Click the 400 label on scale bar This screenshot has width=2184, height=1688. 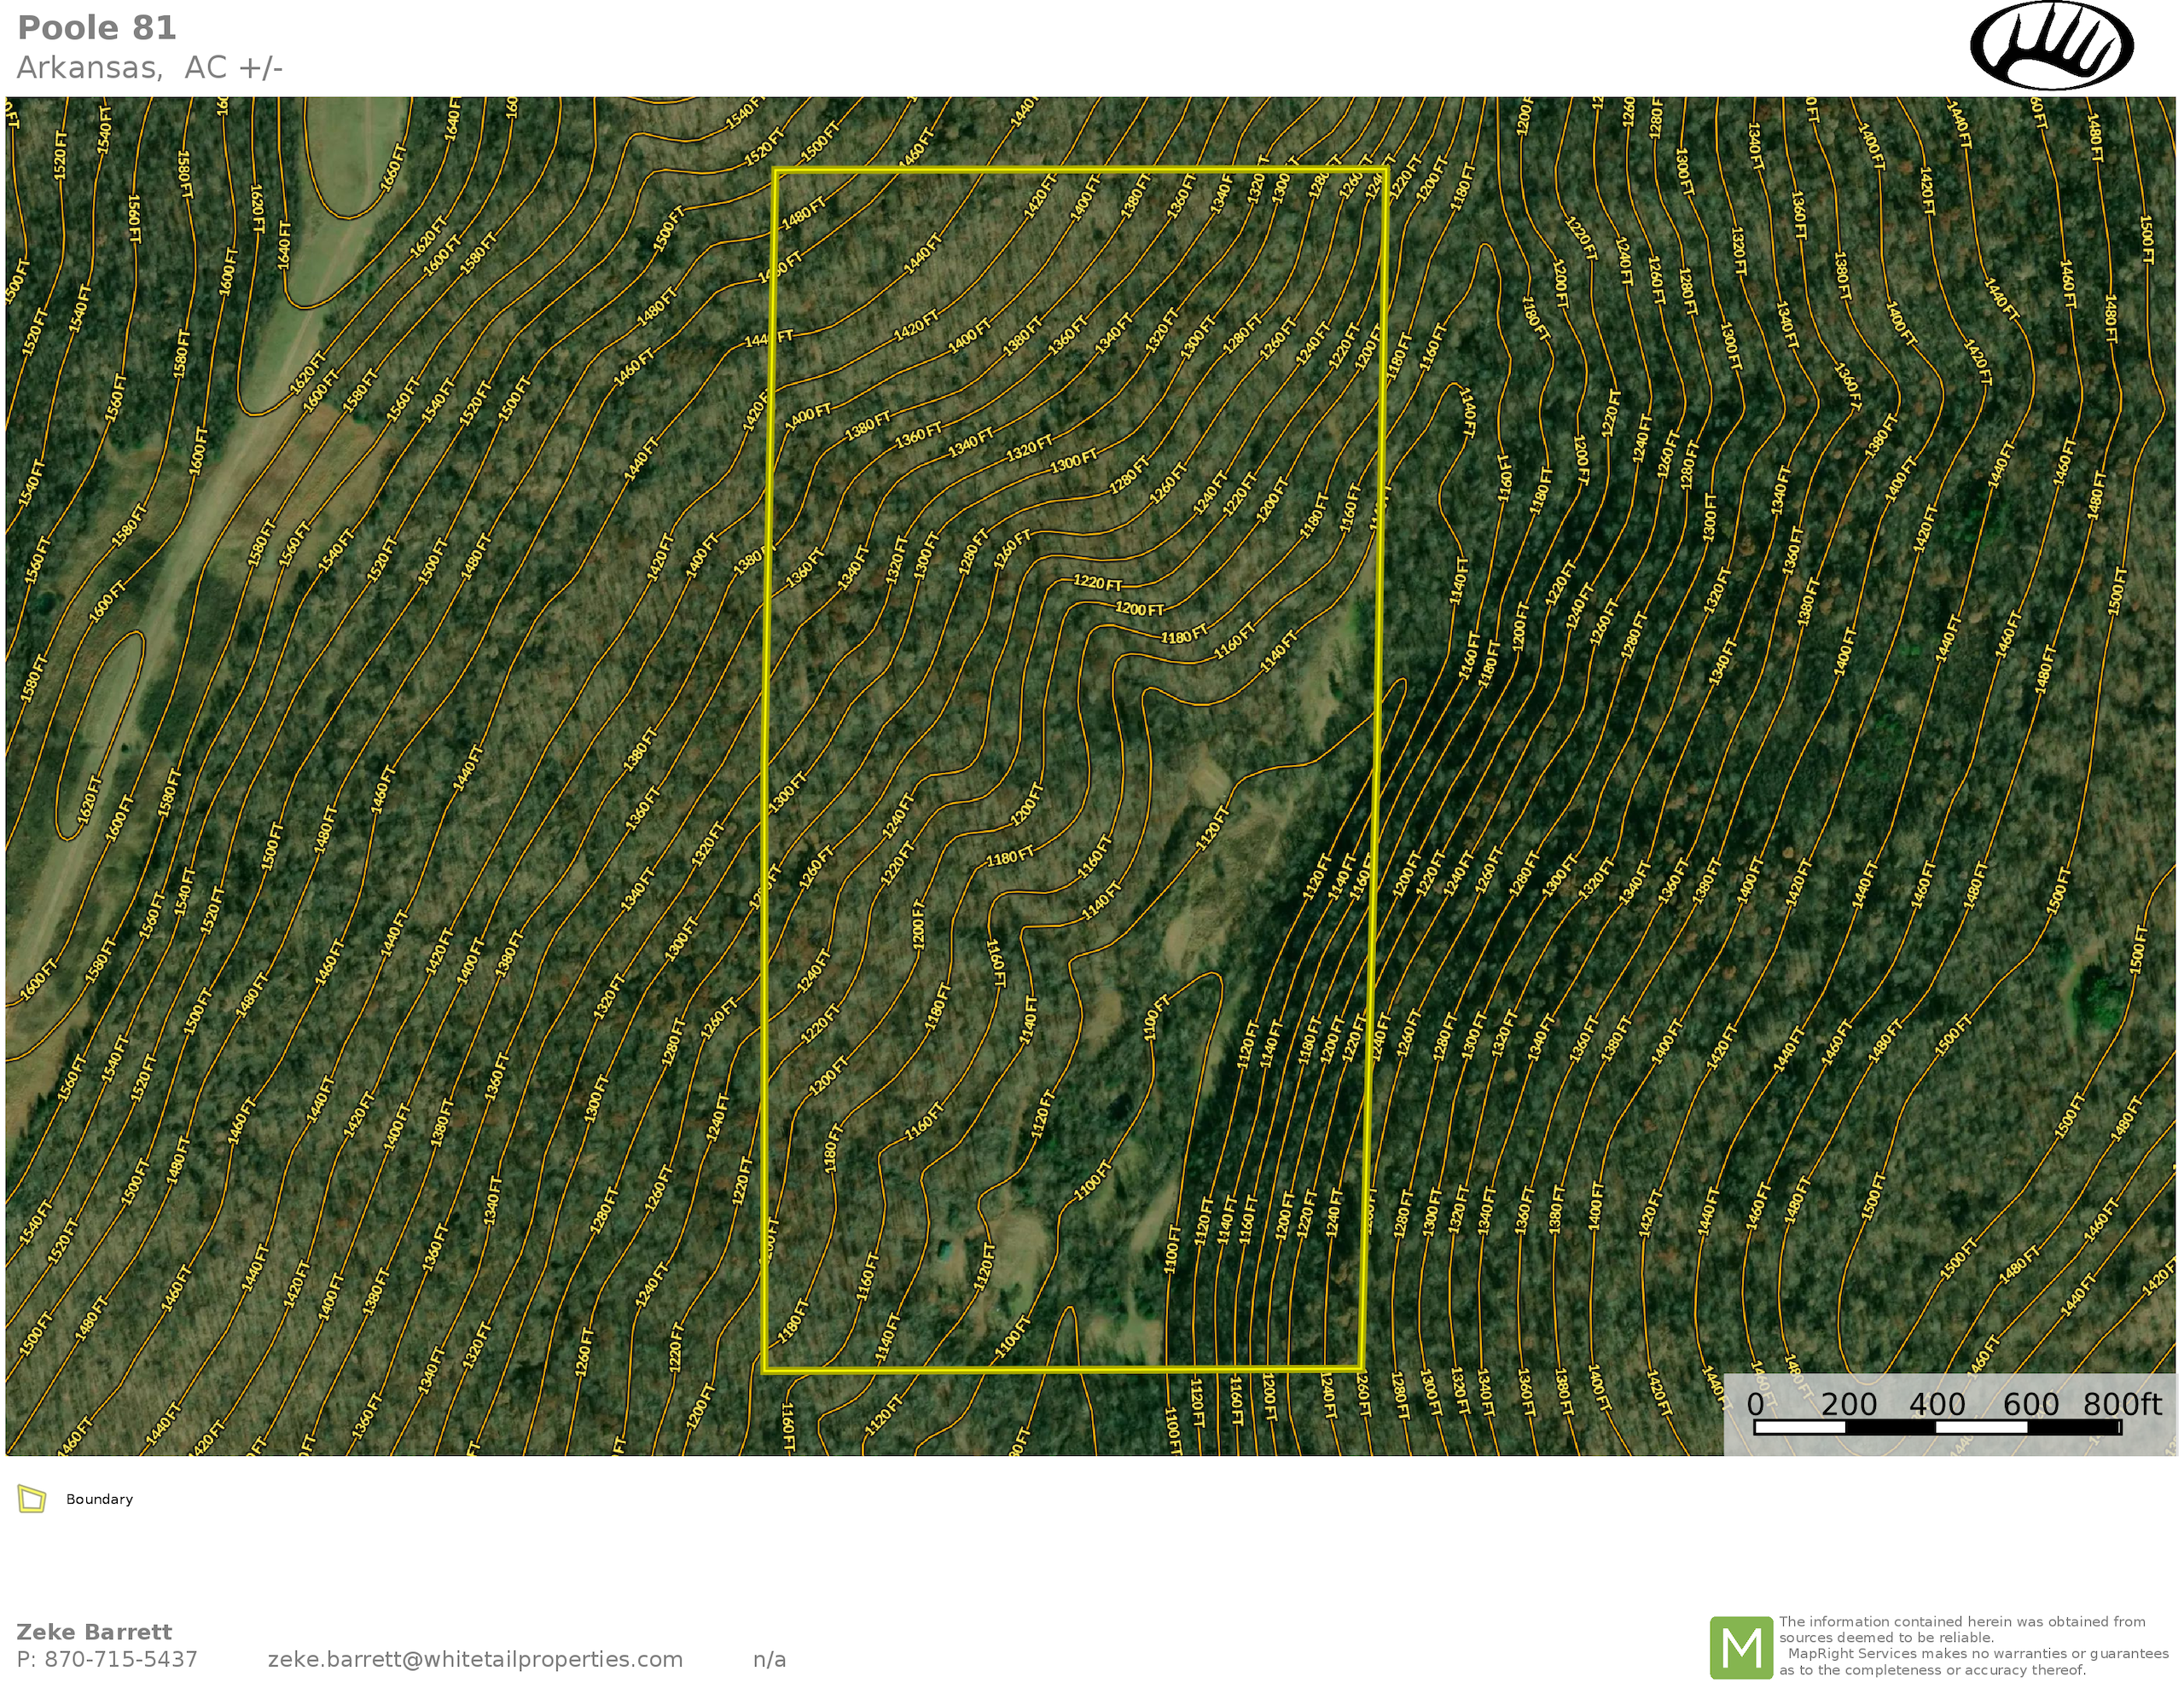1937,1404
